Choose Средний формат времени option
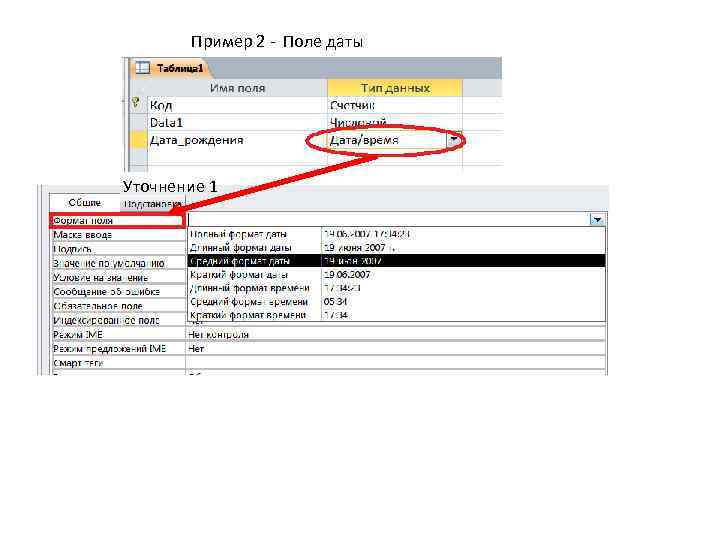The image size is (720, 540). pyautogui.click(x=396, y=302)
